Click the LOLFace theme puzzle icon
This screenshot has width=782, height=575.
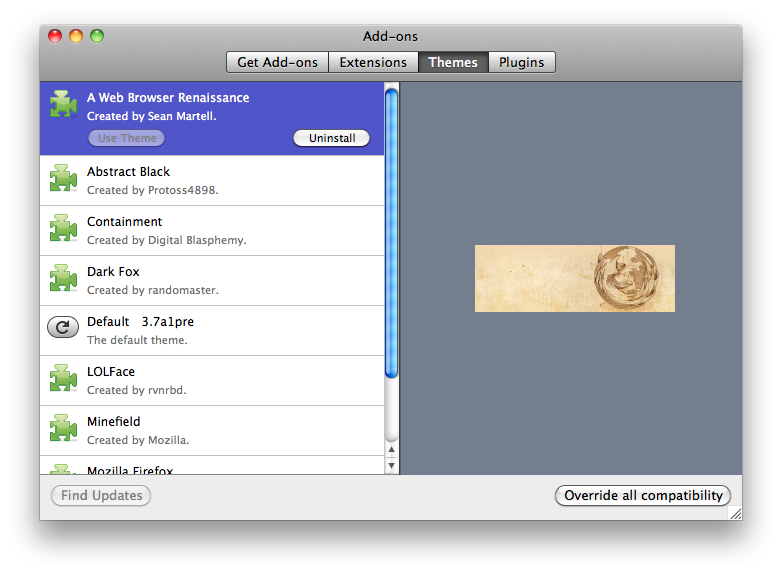click(63, 378)
